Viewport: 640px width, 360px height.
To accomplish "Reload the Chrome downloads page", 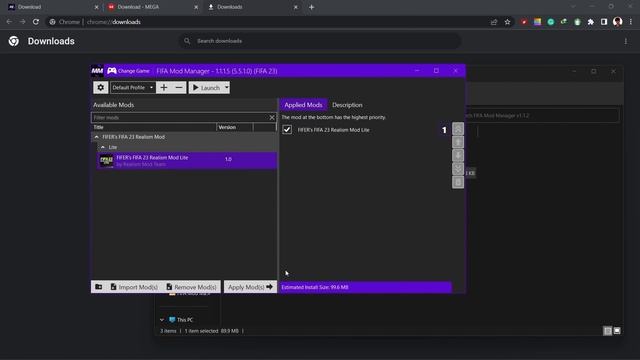I will (36, 22).
